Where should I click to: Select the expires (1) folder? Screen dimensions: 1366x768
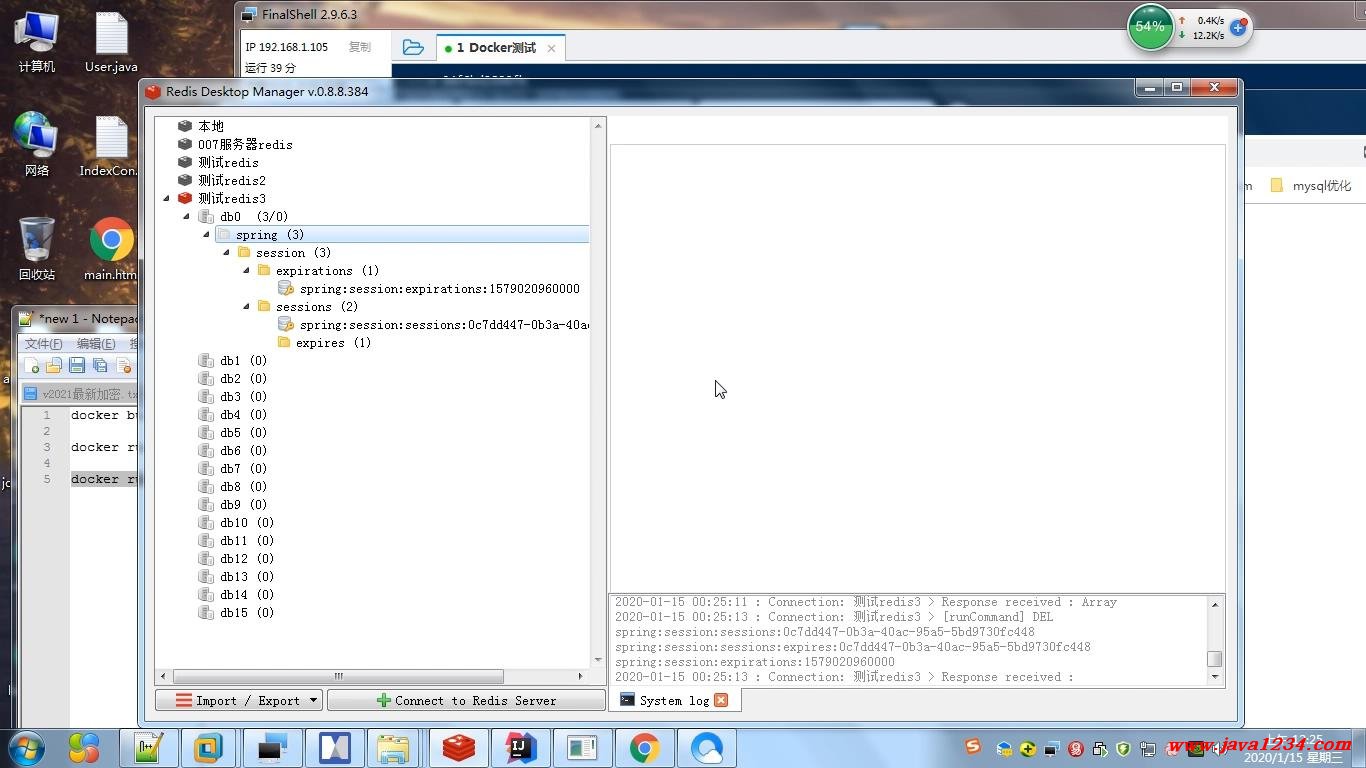click(x=333, y=343)
